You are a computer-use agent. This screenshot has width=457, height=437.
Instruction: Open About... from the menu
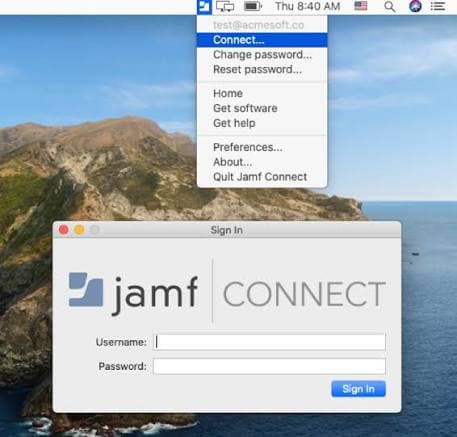pos(262,162)
